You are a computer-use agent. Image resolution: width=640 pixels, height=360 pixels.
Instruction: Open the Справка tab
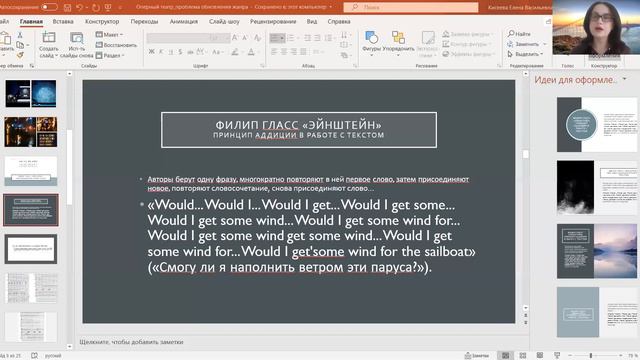tap(339, 21)
